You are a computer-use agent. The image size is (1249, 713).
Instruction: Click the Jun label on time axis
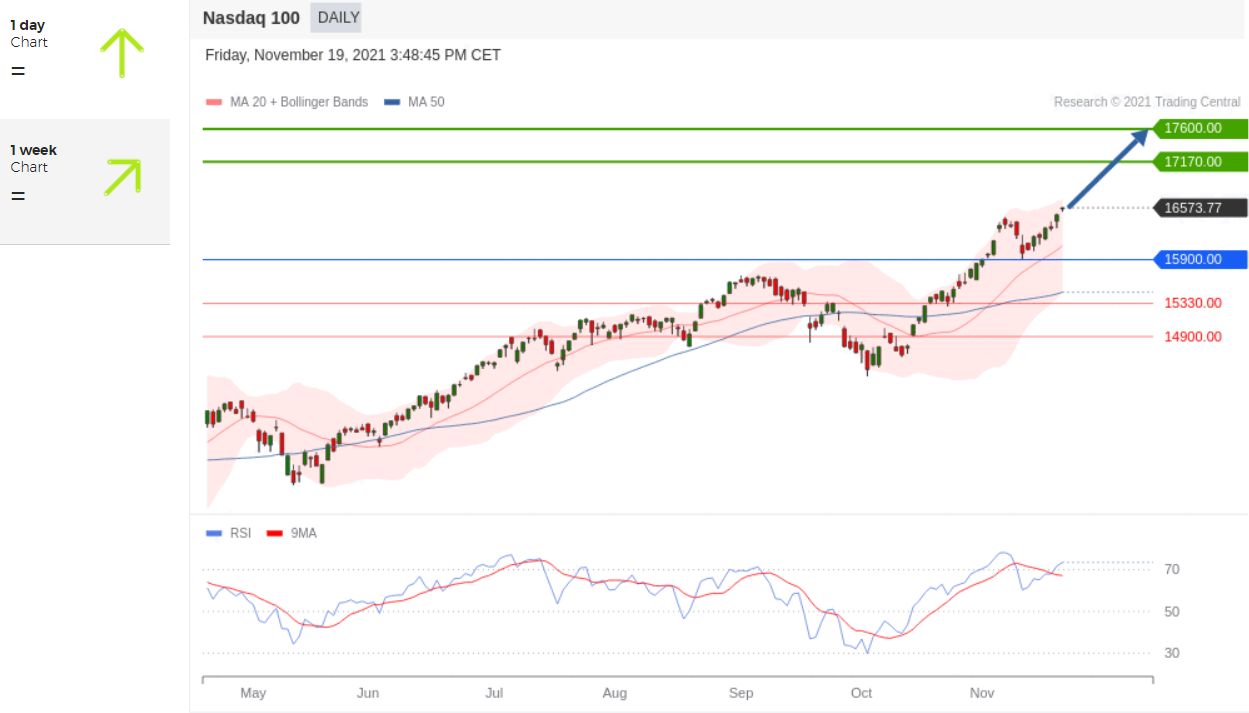(x=368, y=693)
